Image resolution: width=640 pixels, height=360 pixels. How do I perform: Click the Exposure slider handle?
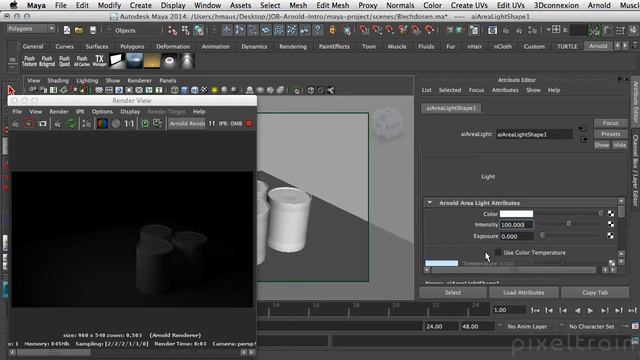tap(542, 236)
